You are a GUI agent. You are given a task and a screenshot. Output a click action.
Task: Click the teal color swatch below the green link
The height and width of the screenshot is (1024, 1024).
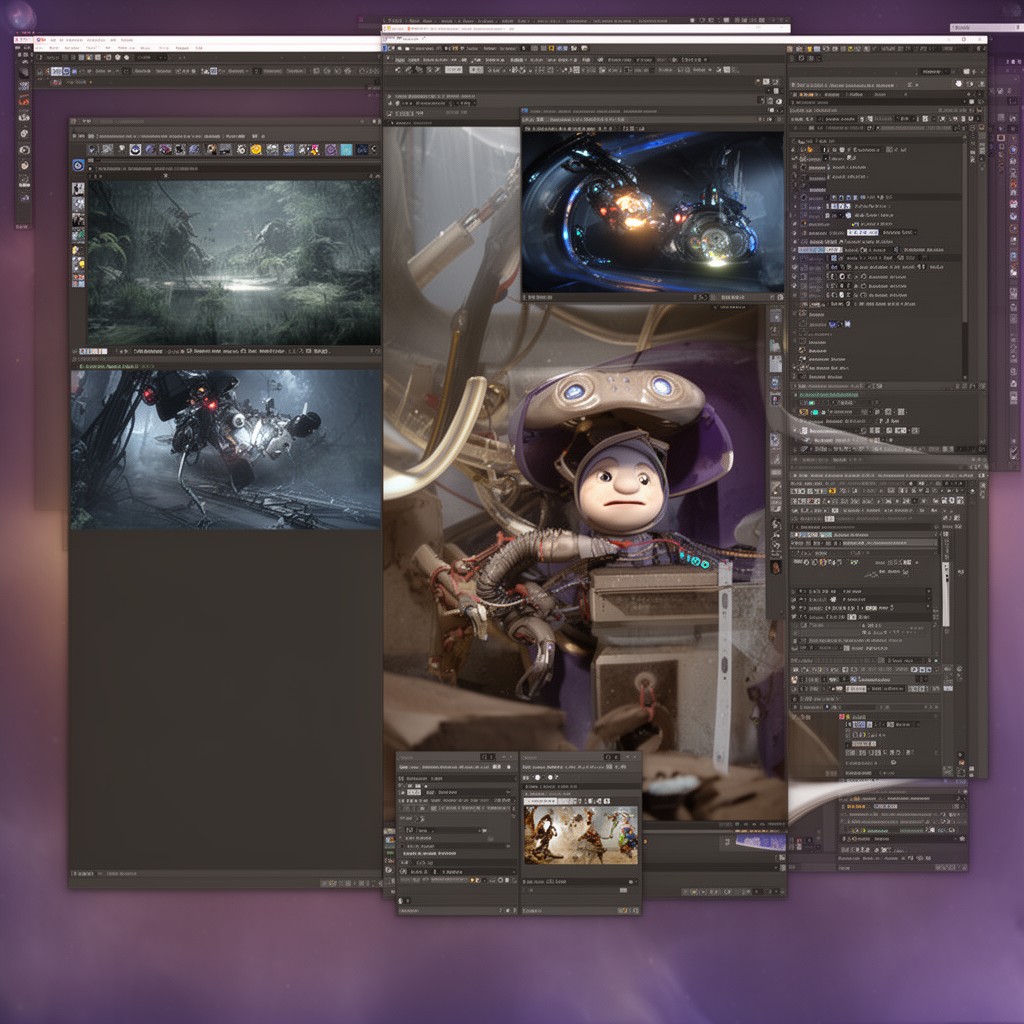click(814, 412)
